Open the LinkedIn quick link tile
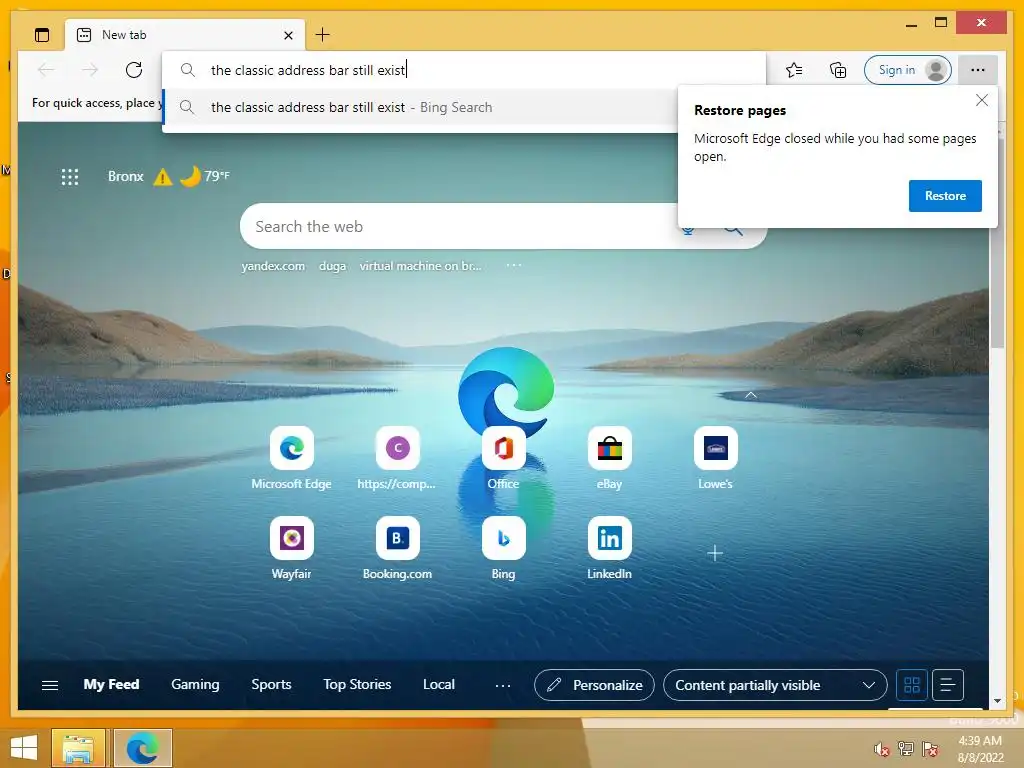1024x768 pixels. pyautogui.click(x=609, y=548)
